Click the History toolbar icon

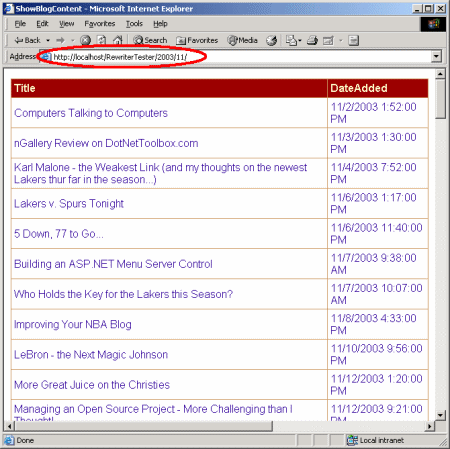click(272, 40)
